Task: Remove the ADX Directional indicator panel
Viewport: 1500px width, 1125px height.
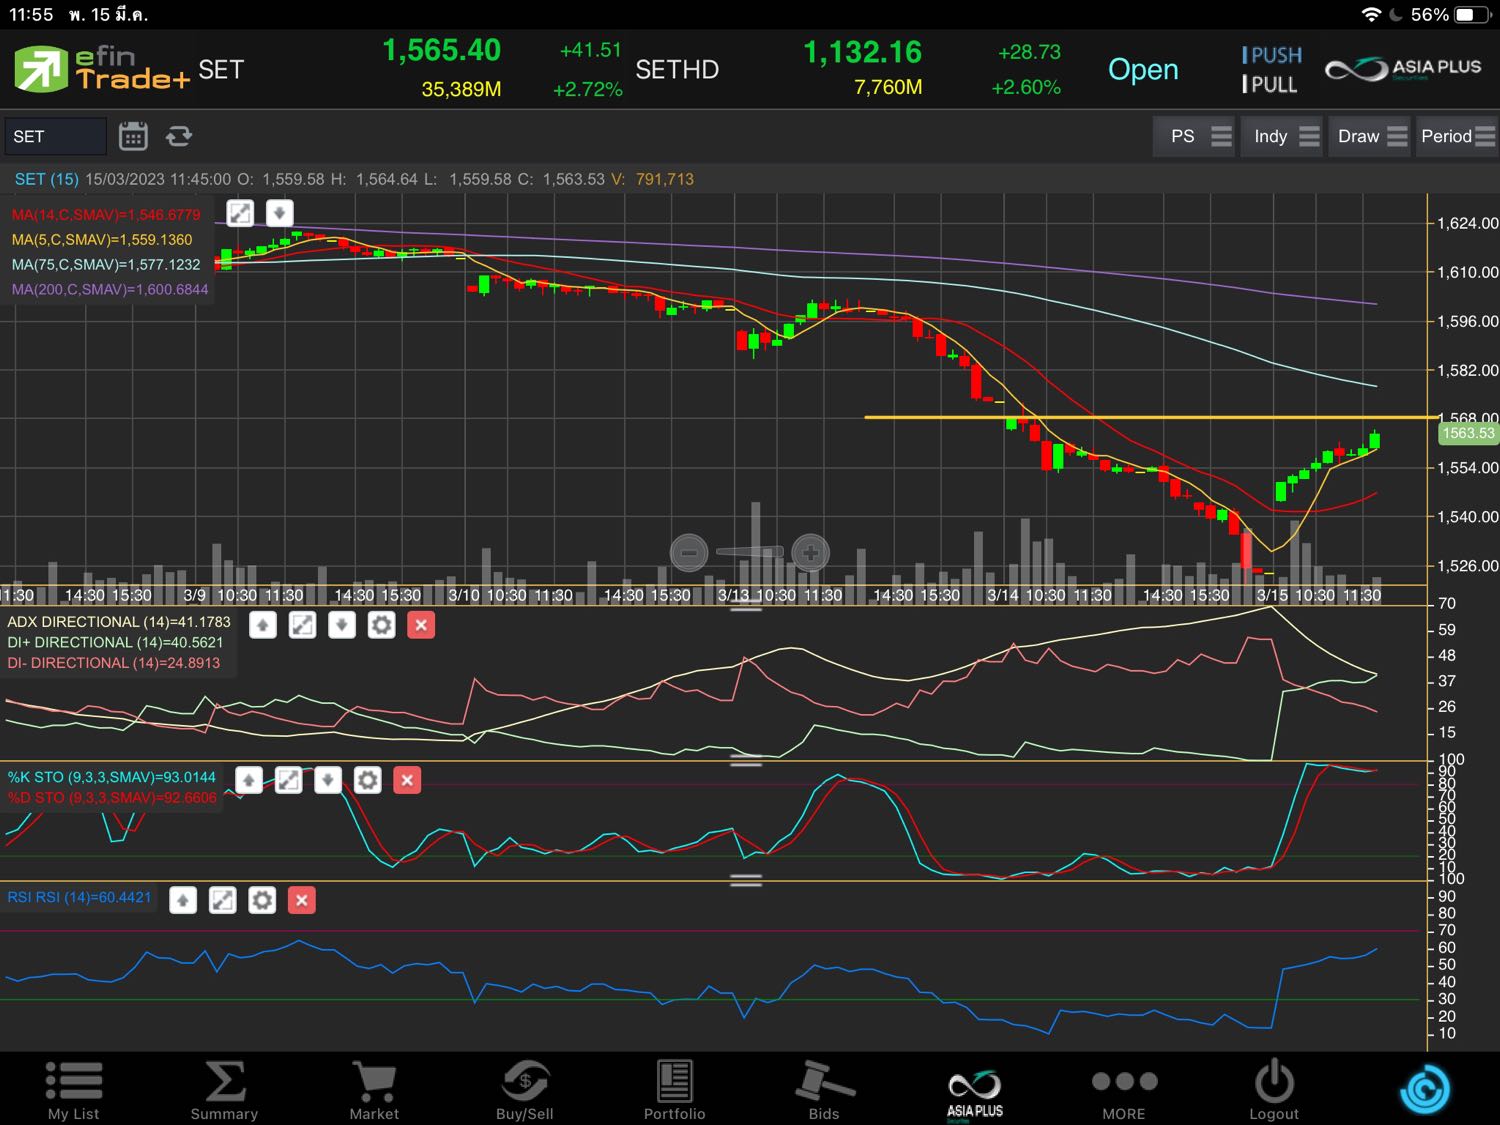Action: coord(421,625)
